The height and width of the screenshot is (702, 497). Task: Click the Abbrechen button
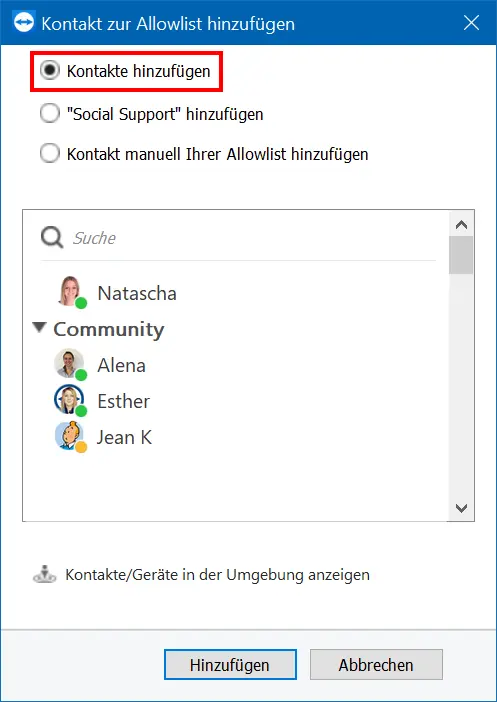click(376, 664)
